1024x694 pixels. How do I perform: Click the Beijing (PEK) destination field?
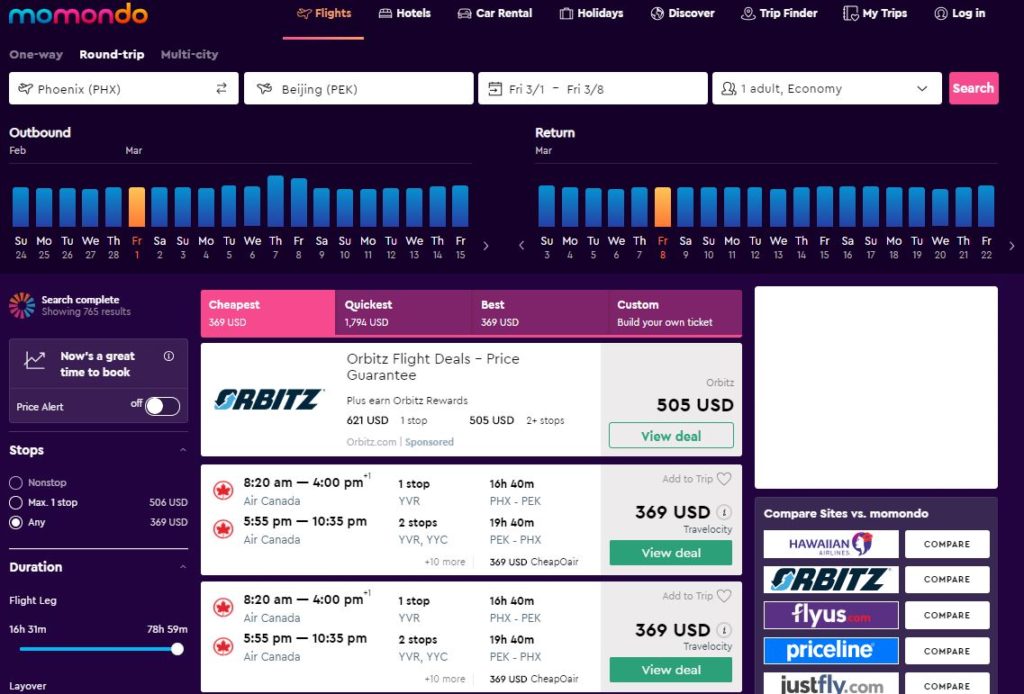(358, 89)
